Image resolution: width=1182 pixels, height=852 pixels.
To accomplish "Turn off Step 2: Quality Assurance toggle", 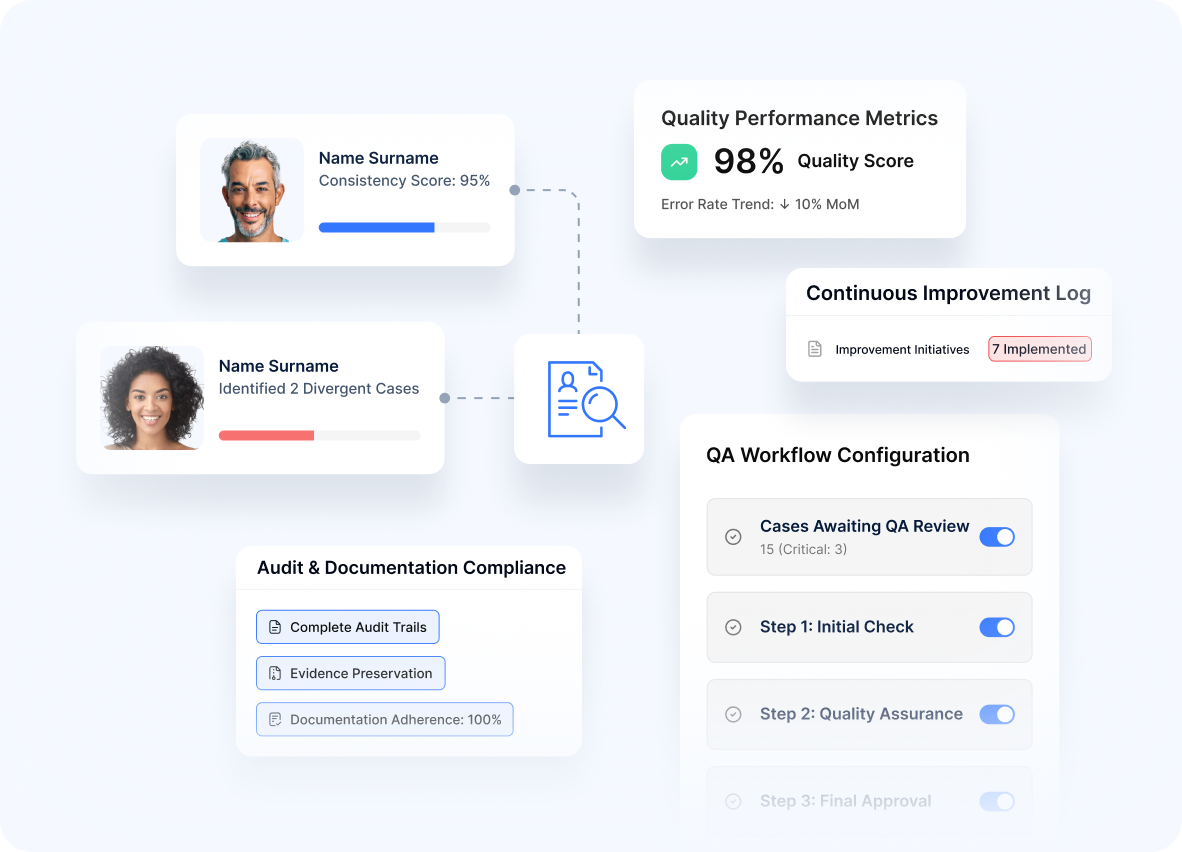I will click(x=996, y=714).
